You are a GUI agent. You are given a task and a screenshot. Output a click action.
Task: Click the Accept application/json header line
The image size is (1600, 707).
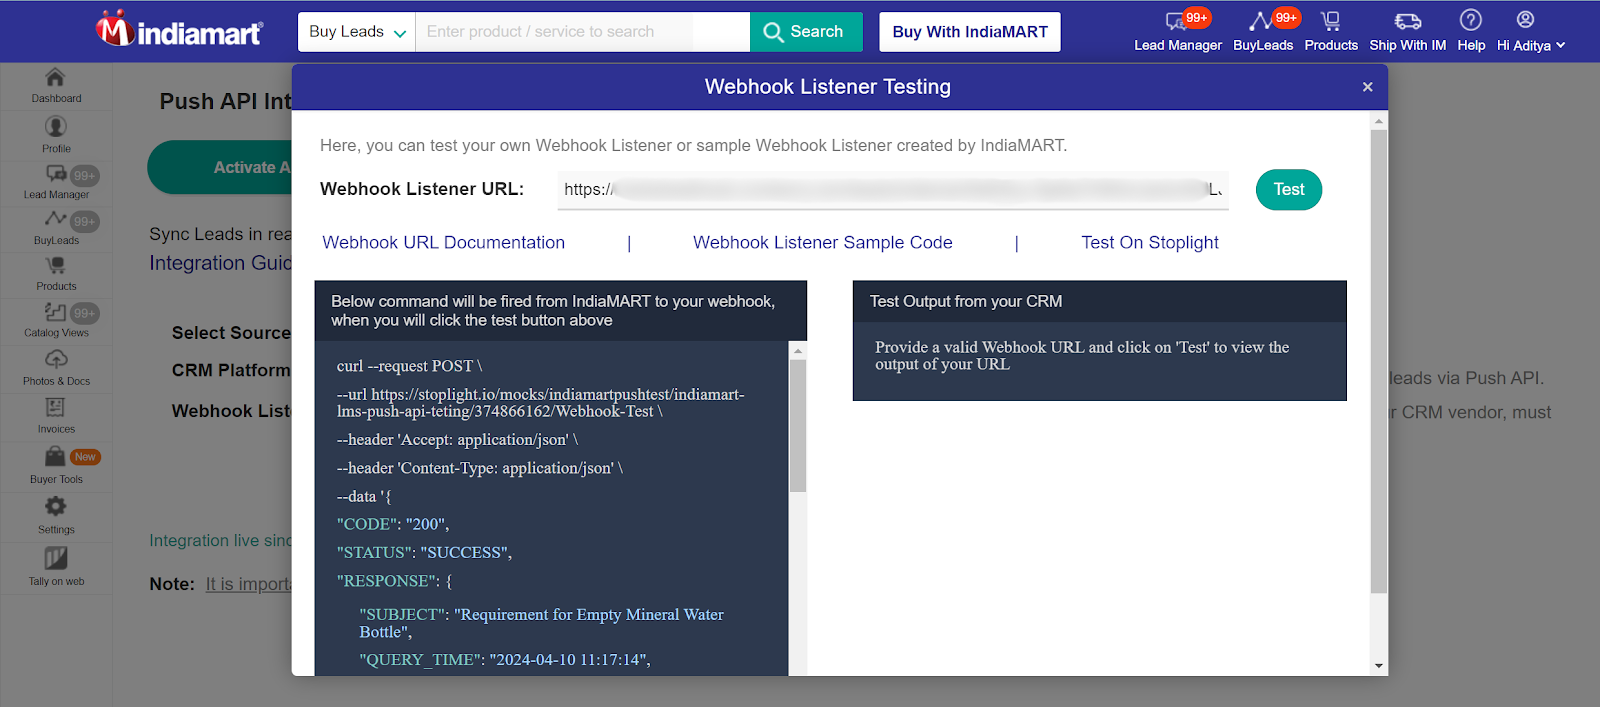pos(457,440)
